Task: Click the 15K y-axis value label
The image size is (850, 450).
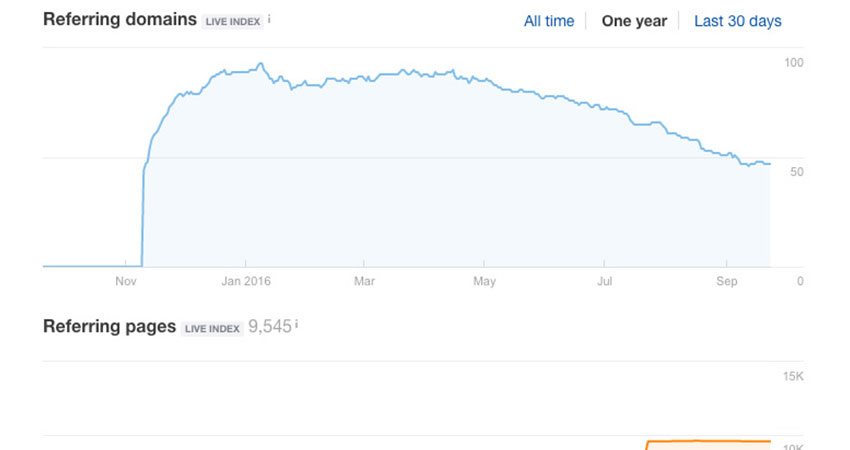Action: point(794,376)
